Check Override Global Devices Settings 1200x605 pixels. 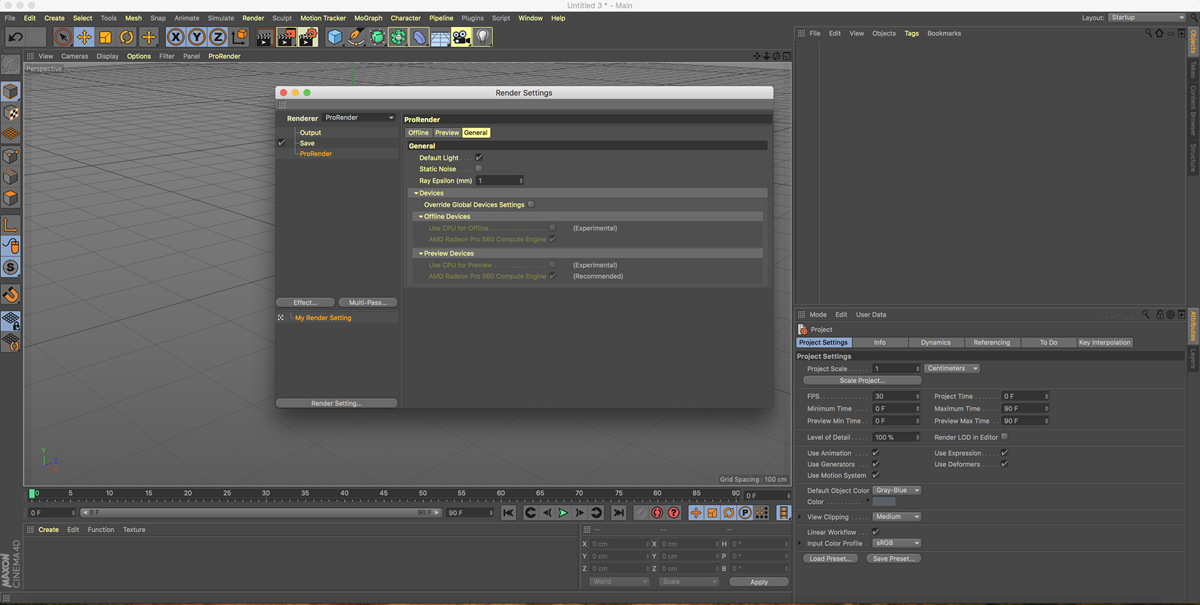pos(531,205)
